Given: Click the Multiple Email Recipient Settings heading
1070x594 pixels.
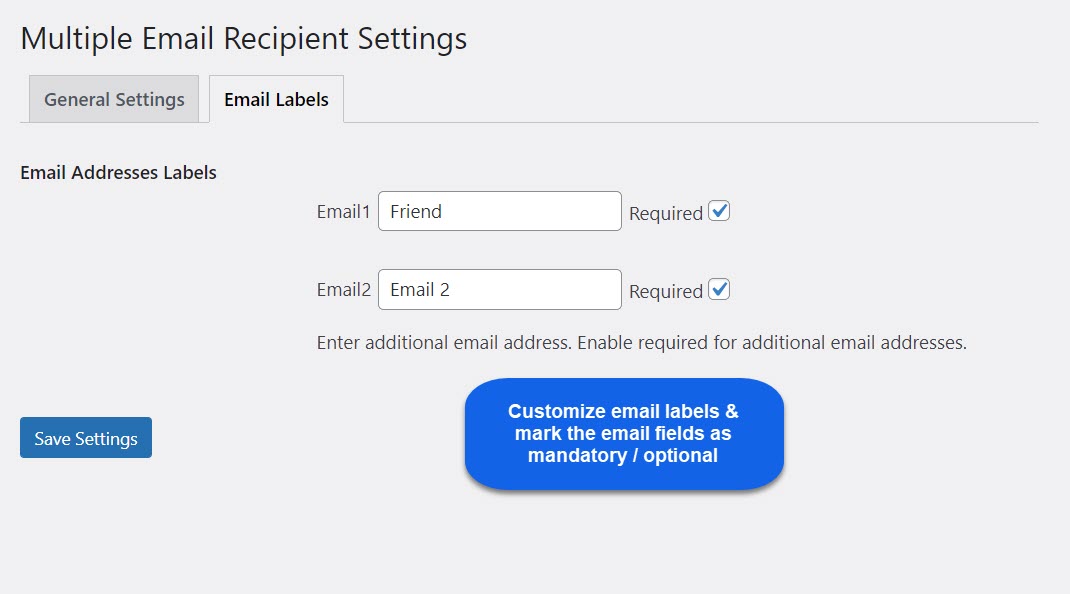Looking at the screenshot, I should (x=244, y=38).
